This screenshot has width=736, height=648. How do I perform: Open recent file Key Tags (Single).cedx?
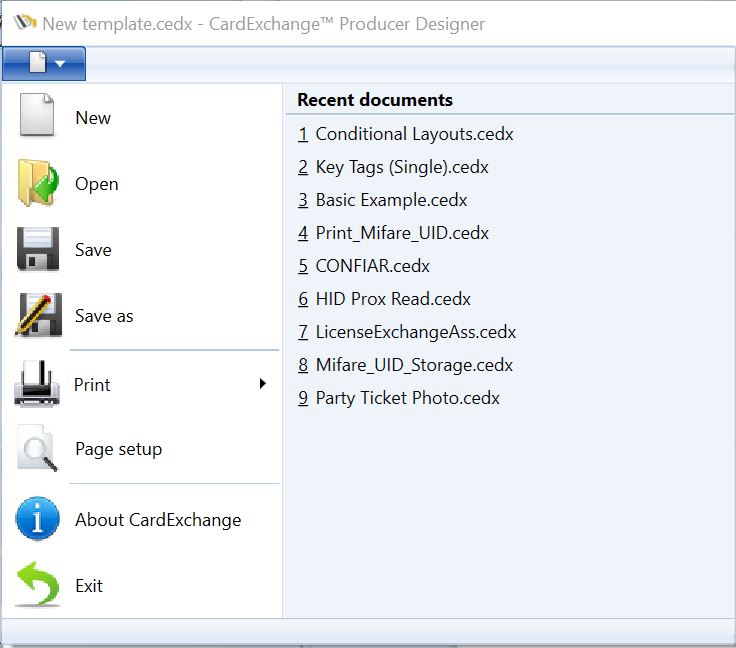pos(393,167)
